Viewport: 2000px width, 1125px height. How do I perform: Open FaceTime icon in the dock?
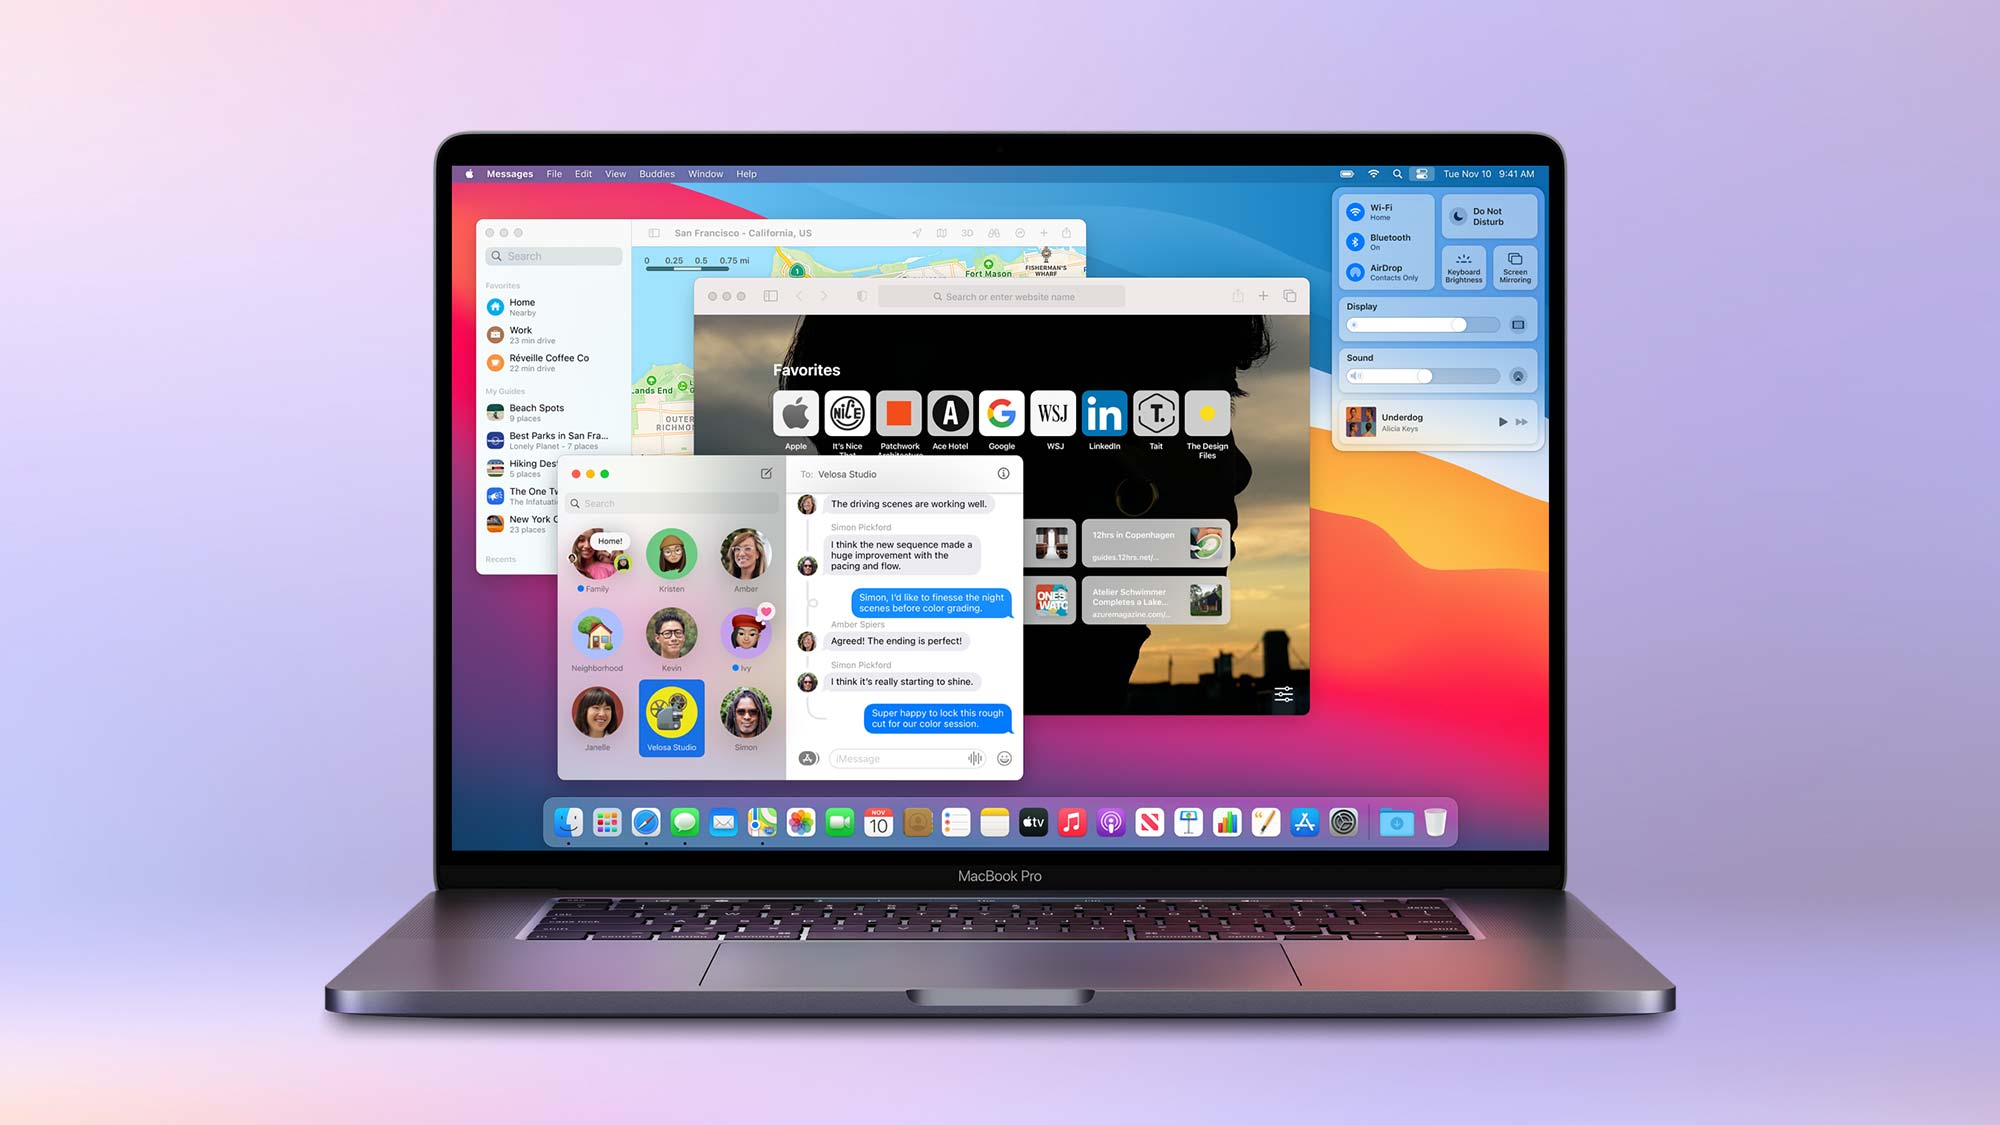[x=838, y=823]
